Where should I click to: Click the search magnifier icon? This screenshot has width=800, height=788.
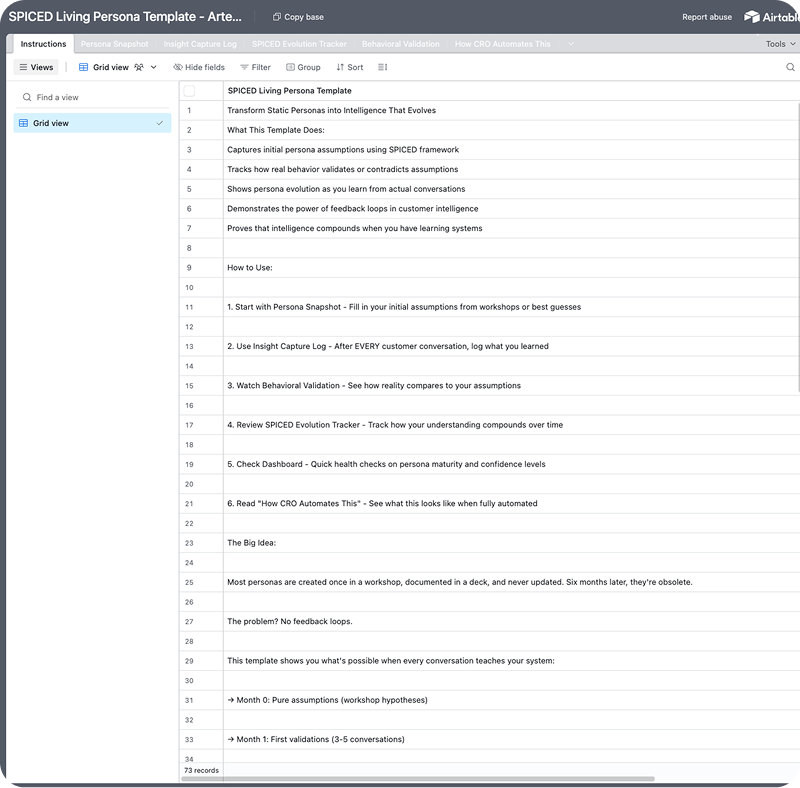(790, 67)
